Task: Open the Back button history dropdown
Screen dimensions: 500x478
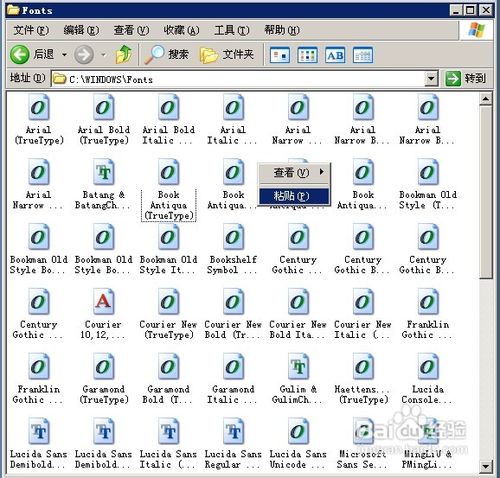Action: pos(64,55)
